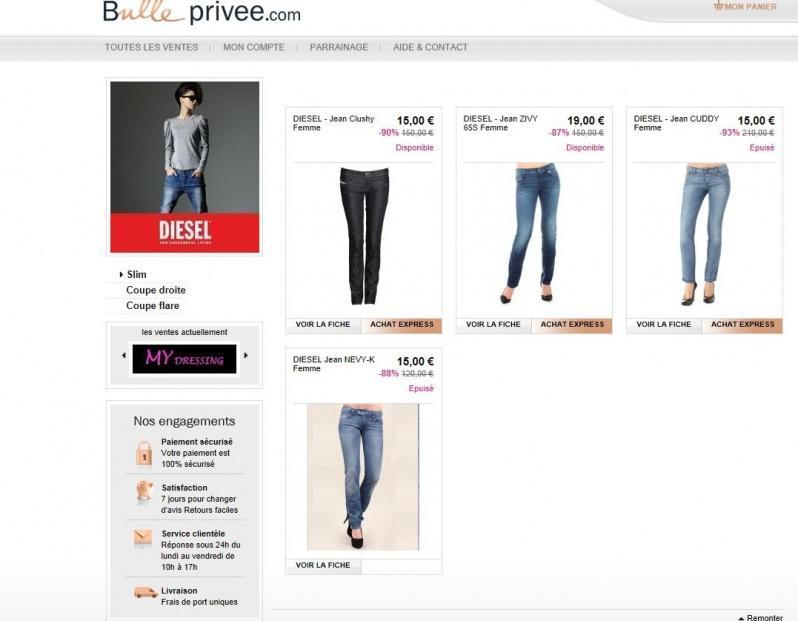Click Achat Express for Jean CUDDY

pos(743,325)
